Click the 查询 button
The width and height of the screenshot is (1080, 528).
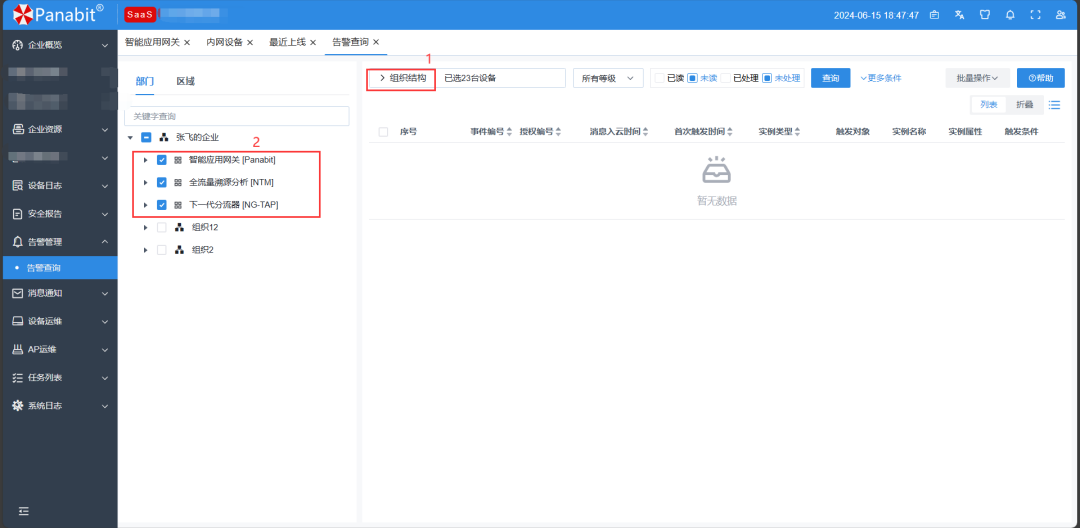[831, 78]
